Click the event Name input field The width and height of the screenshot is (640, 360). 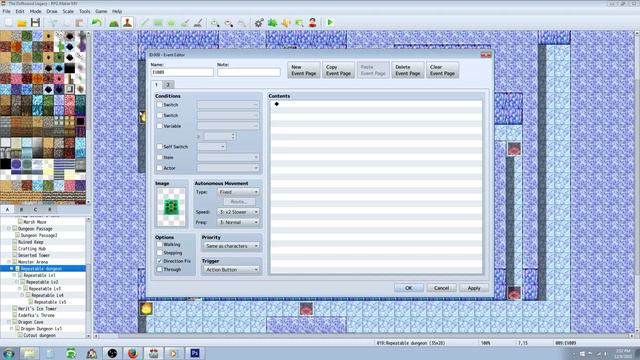click(x=182, y=72)
